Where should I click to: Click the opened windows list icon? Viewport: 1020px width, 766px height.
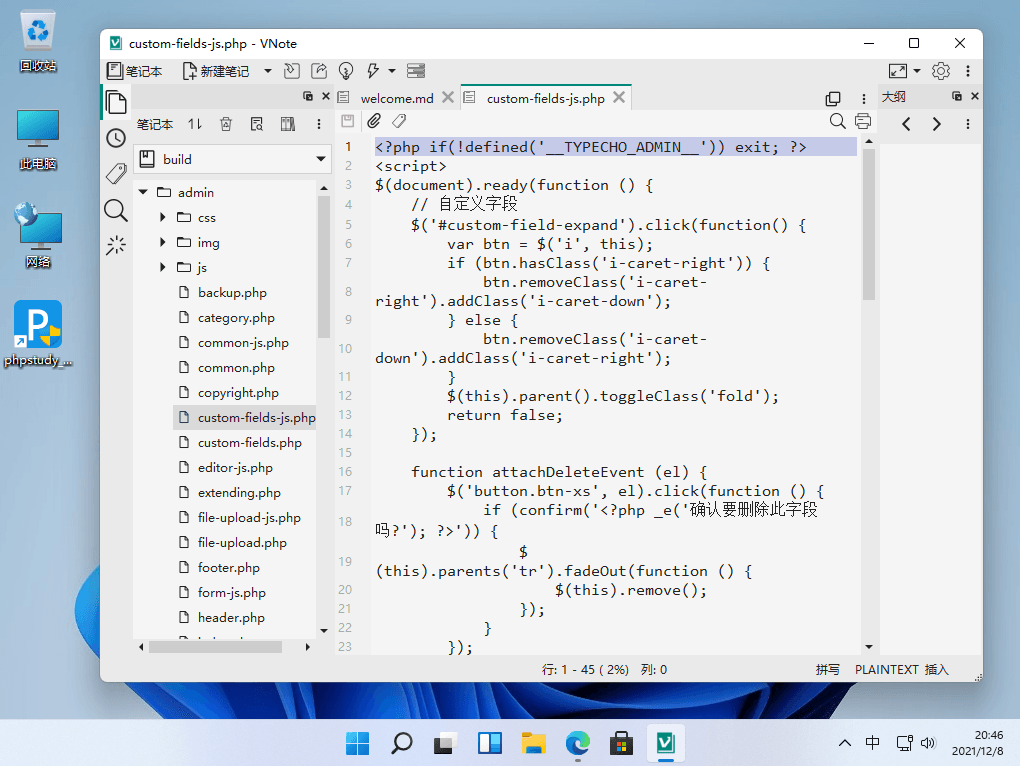coord(833,98)
